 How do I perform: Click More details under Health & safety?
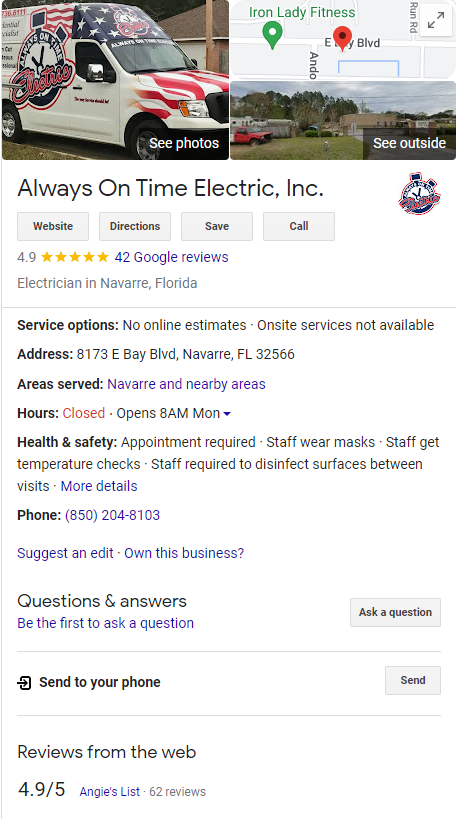tap(99, 486)
